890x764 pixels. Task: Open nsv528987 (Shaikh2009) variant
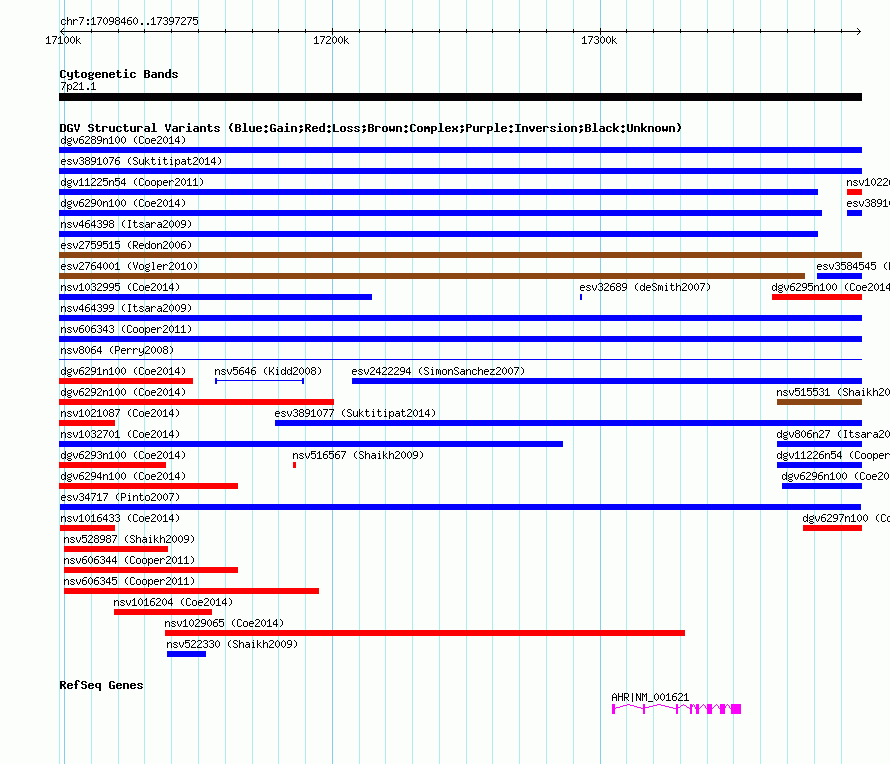pyautogui.click(x=129, y=539)
